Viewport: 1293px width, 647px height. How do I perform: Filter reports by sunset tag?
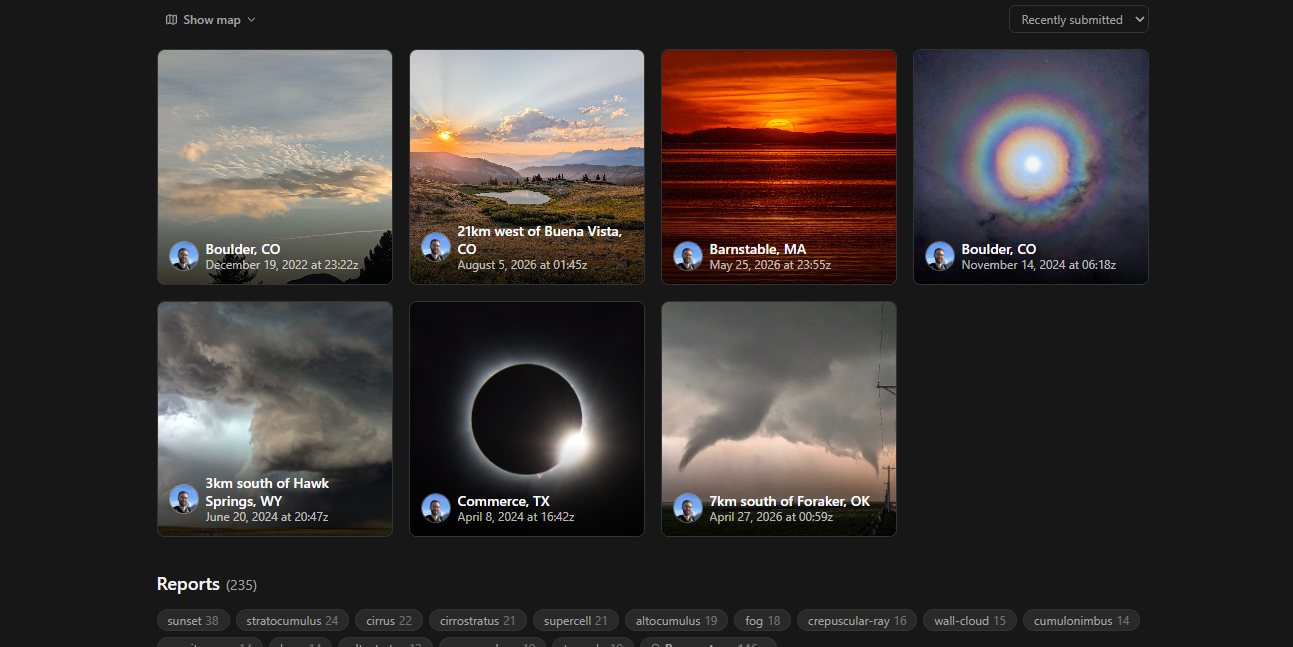(x=193, y=621)
